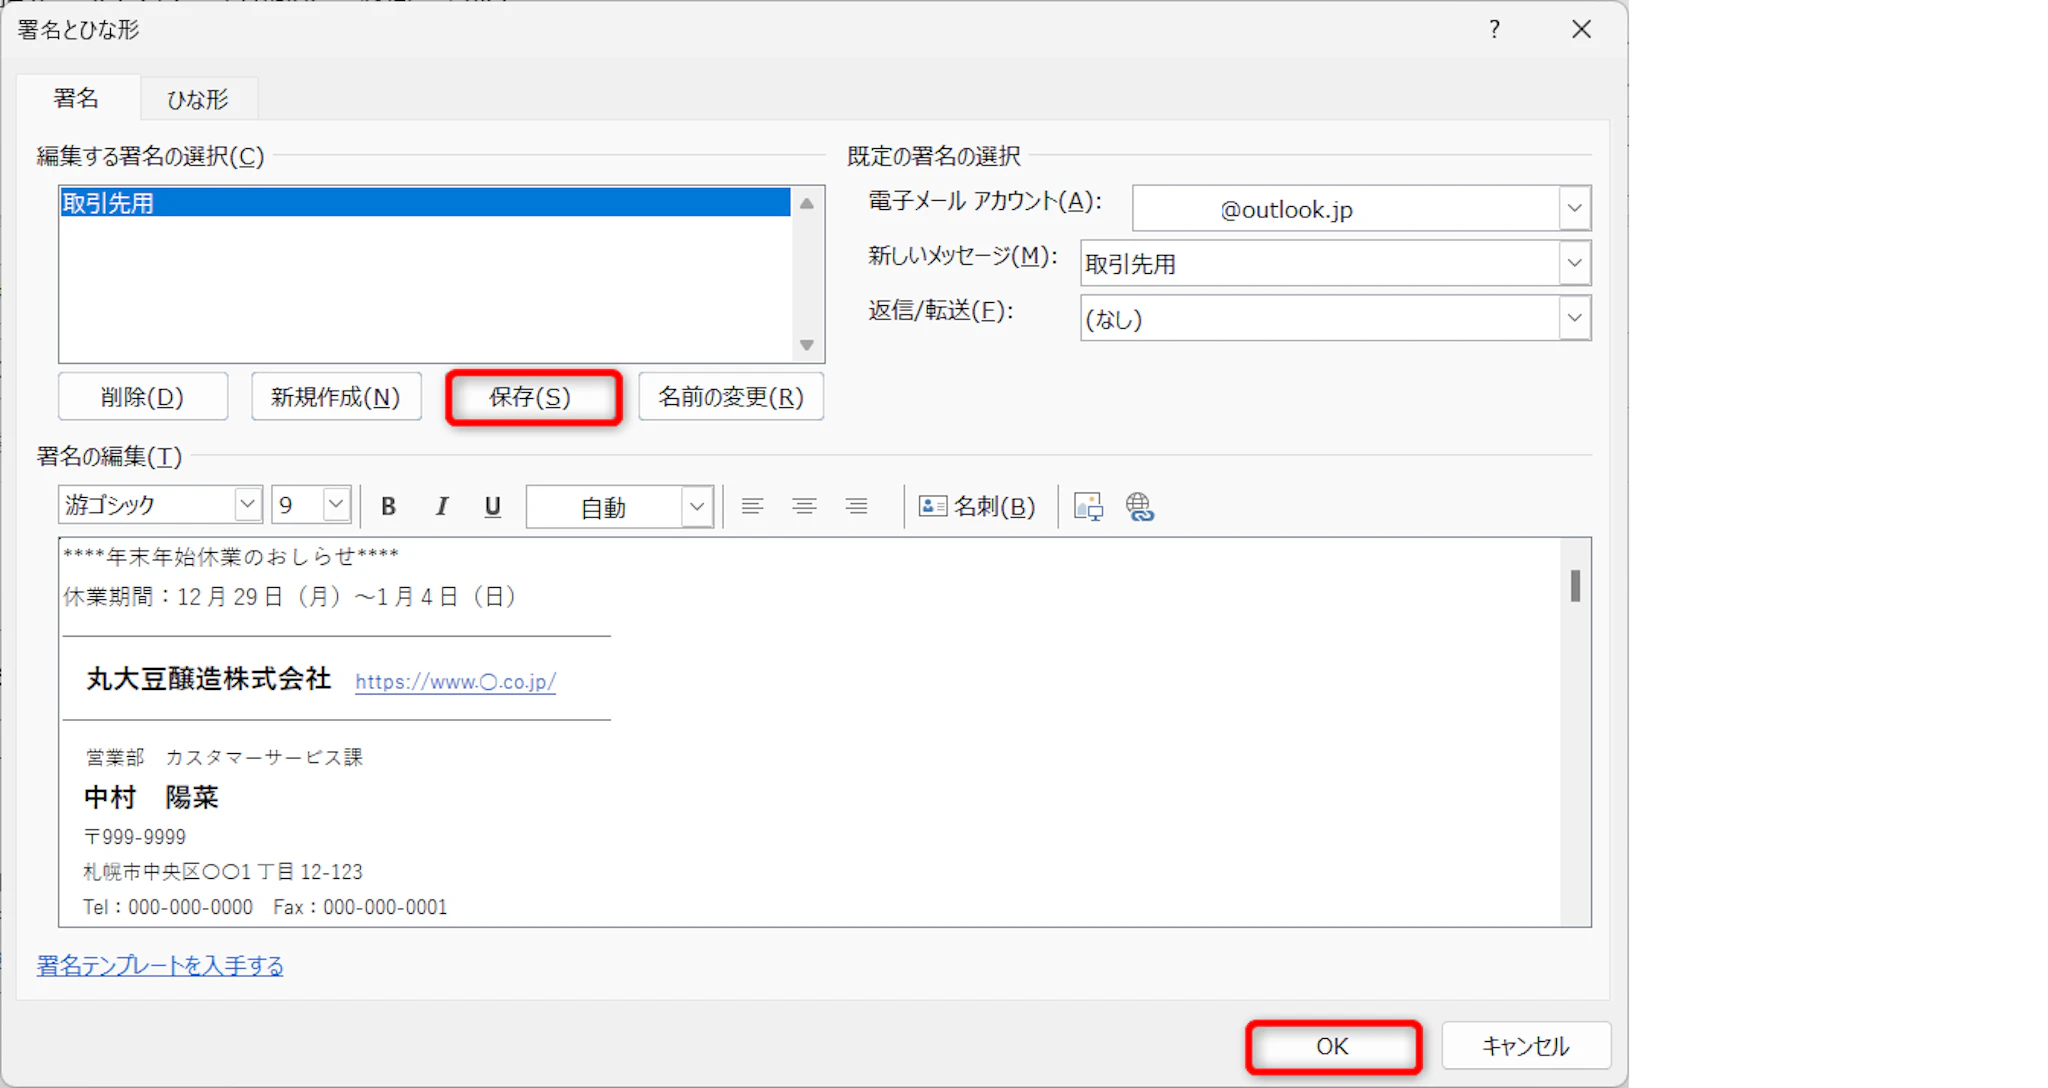Expand the email account dropdown
The width and height of the screenshot is (2048, 1088).
click(1574, 209)
